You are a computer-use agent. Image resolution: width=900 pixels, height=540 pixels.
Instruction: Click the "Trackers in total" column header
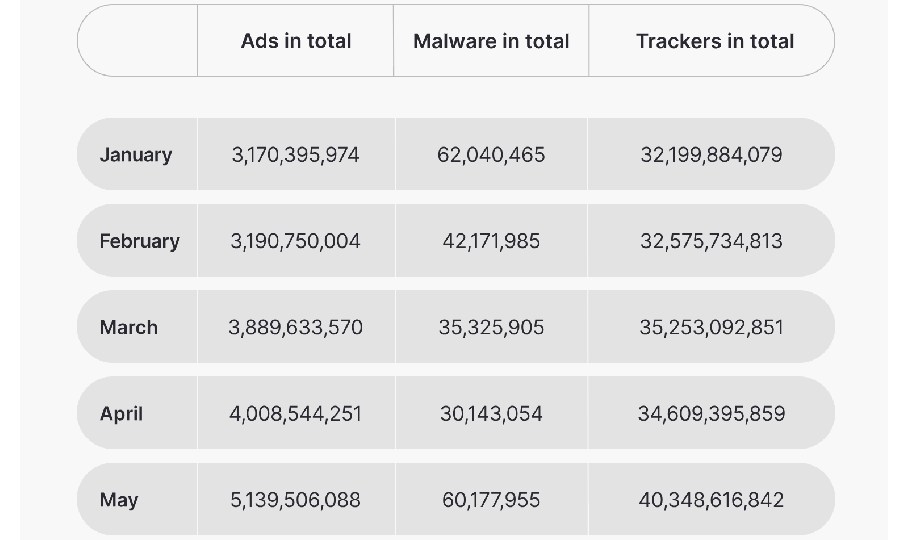(715, 41)
